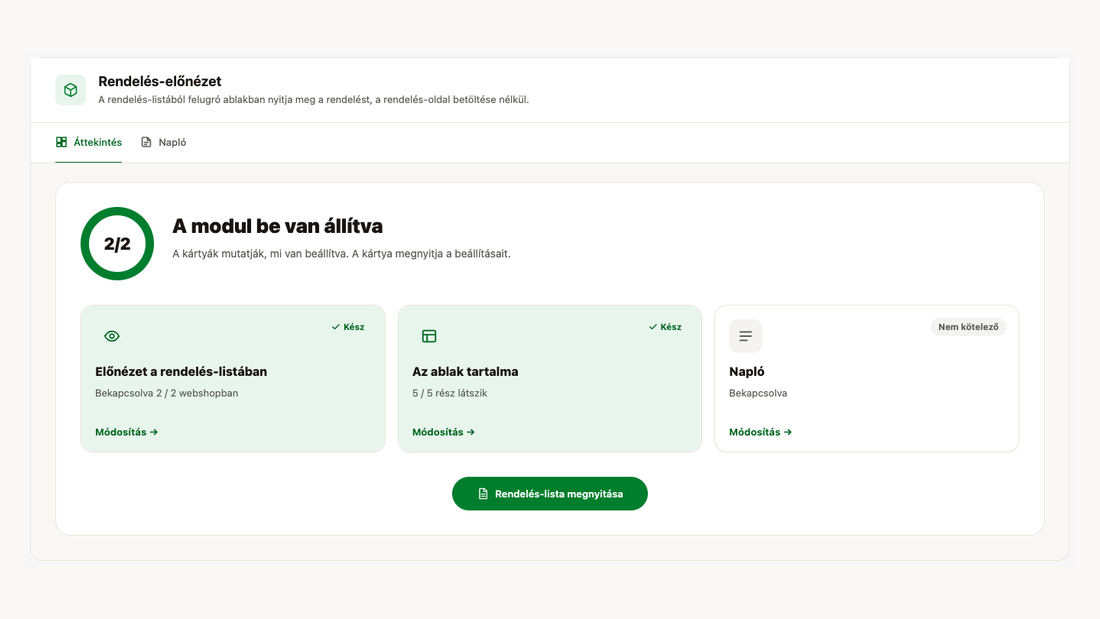1100x619 pixels.
Task: Click the Rendelés-előnézet page title
Action: (x=160, y=81)
